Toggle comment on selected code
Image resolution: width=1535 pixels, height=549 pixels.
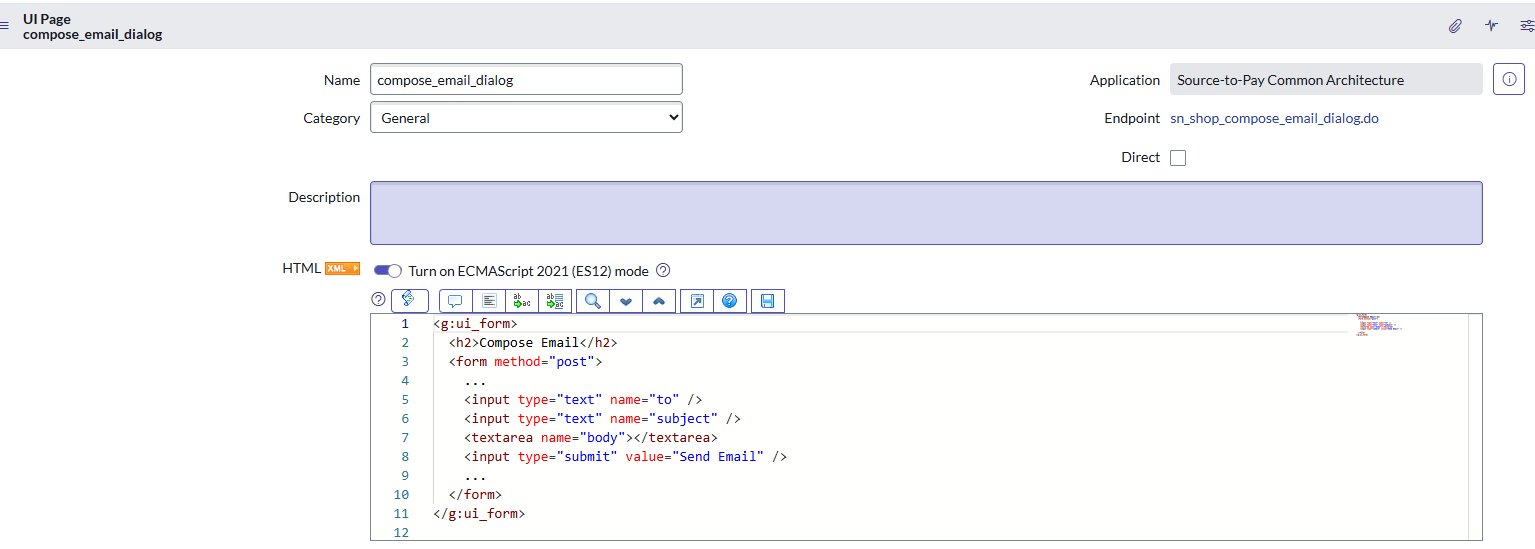455,300
